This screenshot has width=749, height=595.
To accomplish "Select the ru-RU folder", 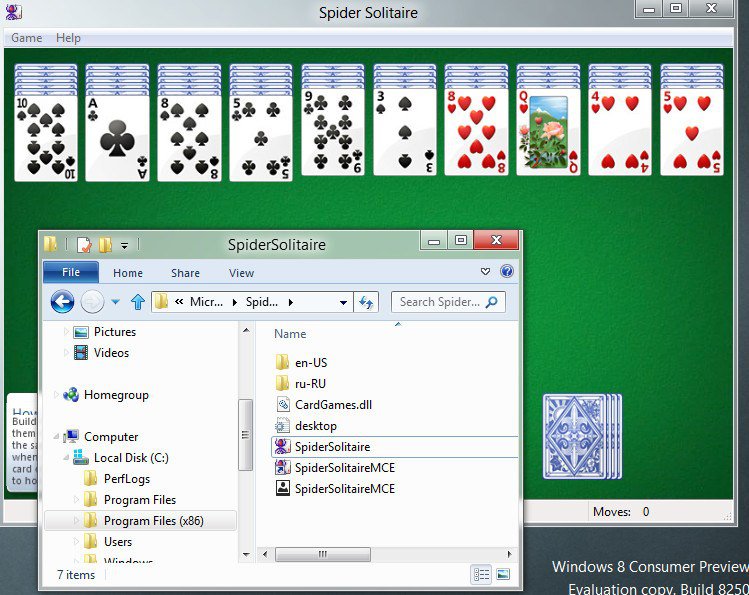I will [310, 384].
